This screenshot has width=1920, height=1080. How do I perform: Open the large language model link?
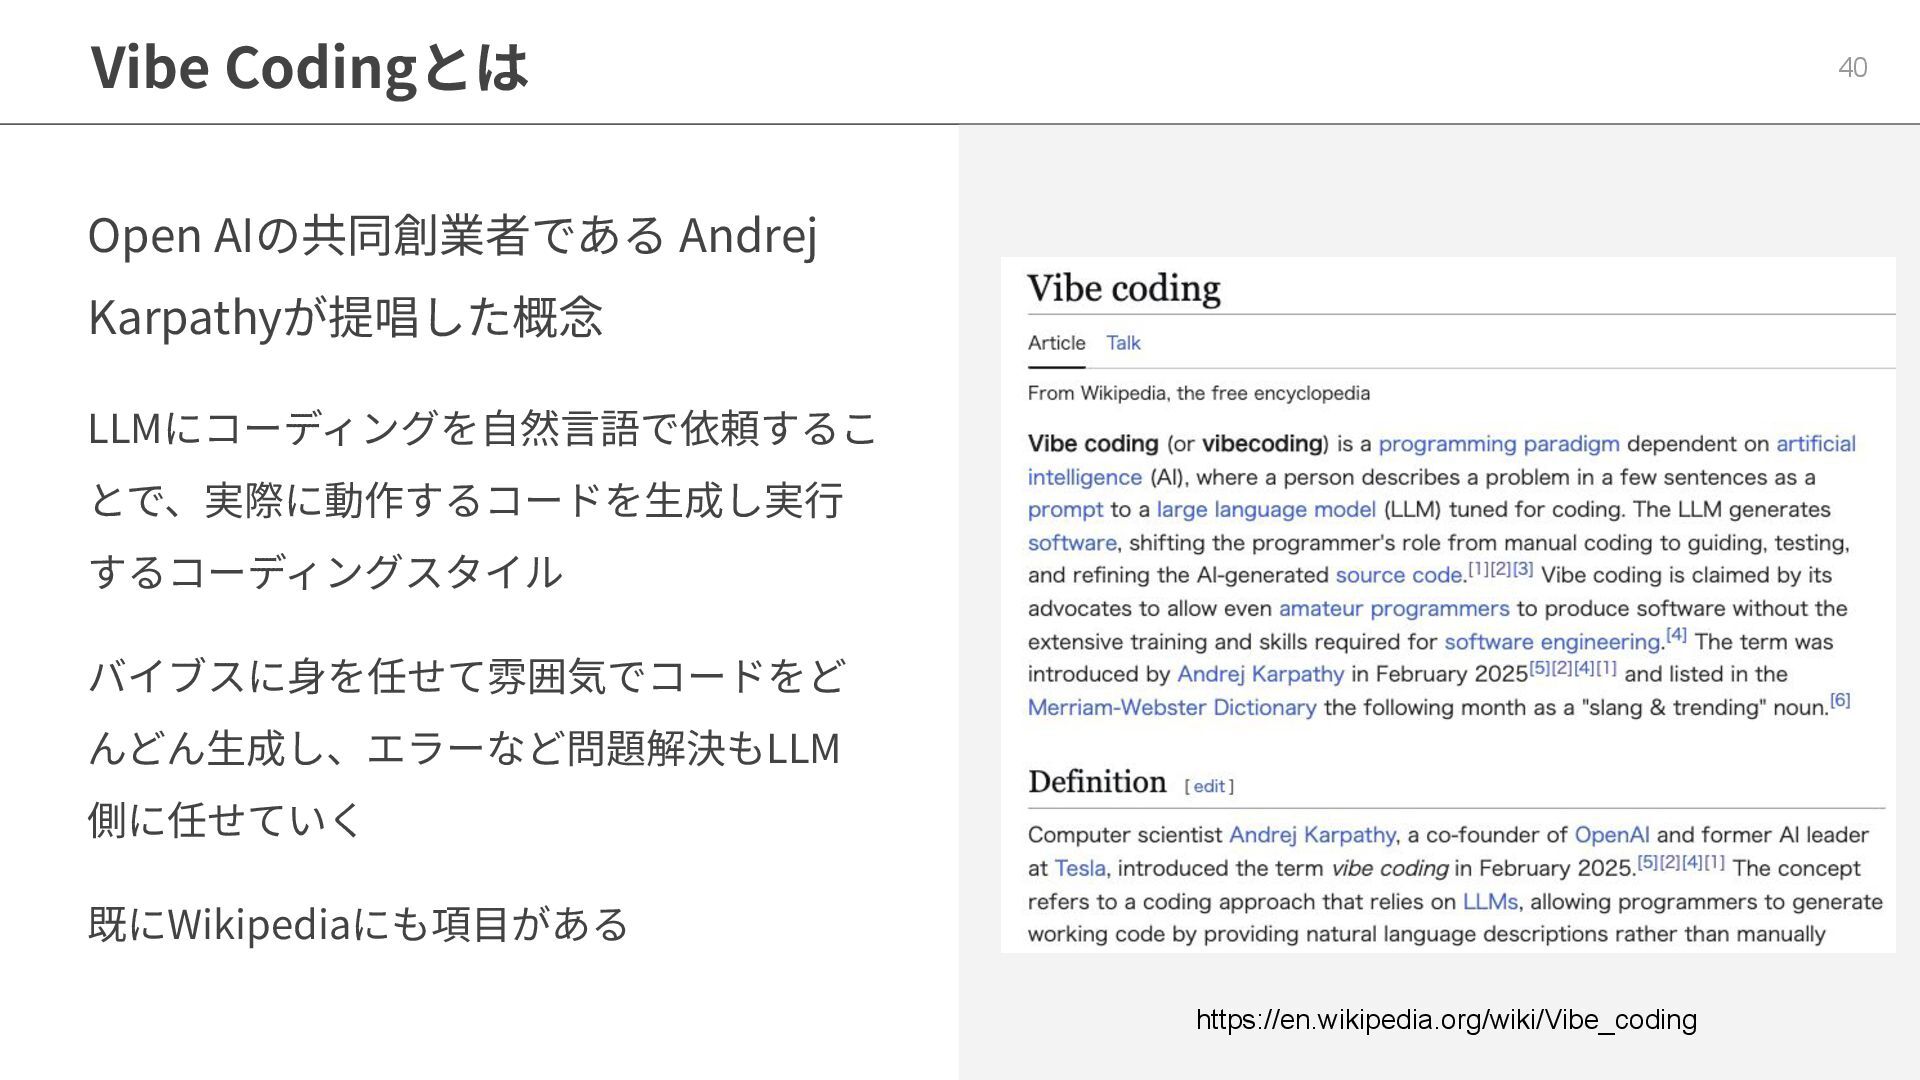(1266, 510)
